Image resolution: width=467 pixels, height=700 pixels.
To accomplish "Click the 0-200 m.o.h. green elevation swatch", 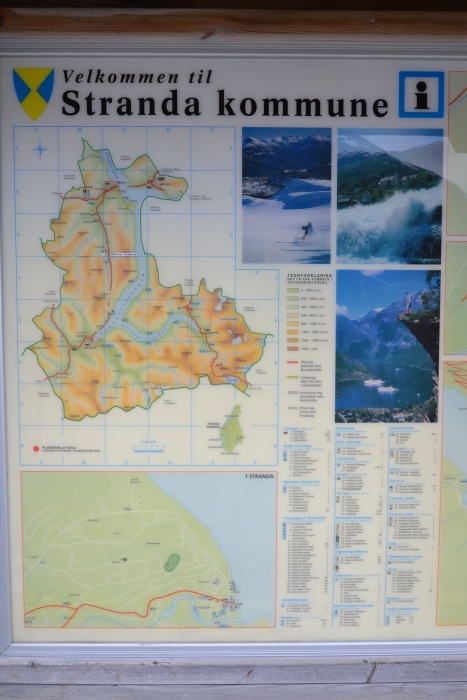I will coord(292,291).
